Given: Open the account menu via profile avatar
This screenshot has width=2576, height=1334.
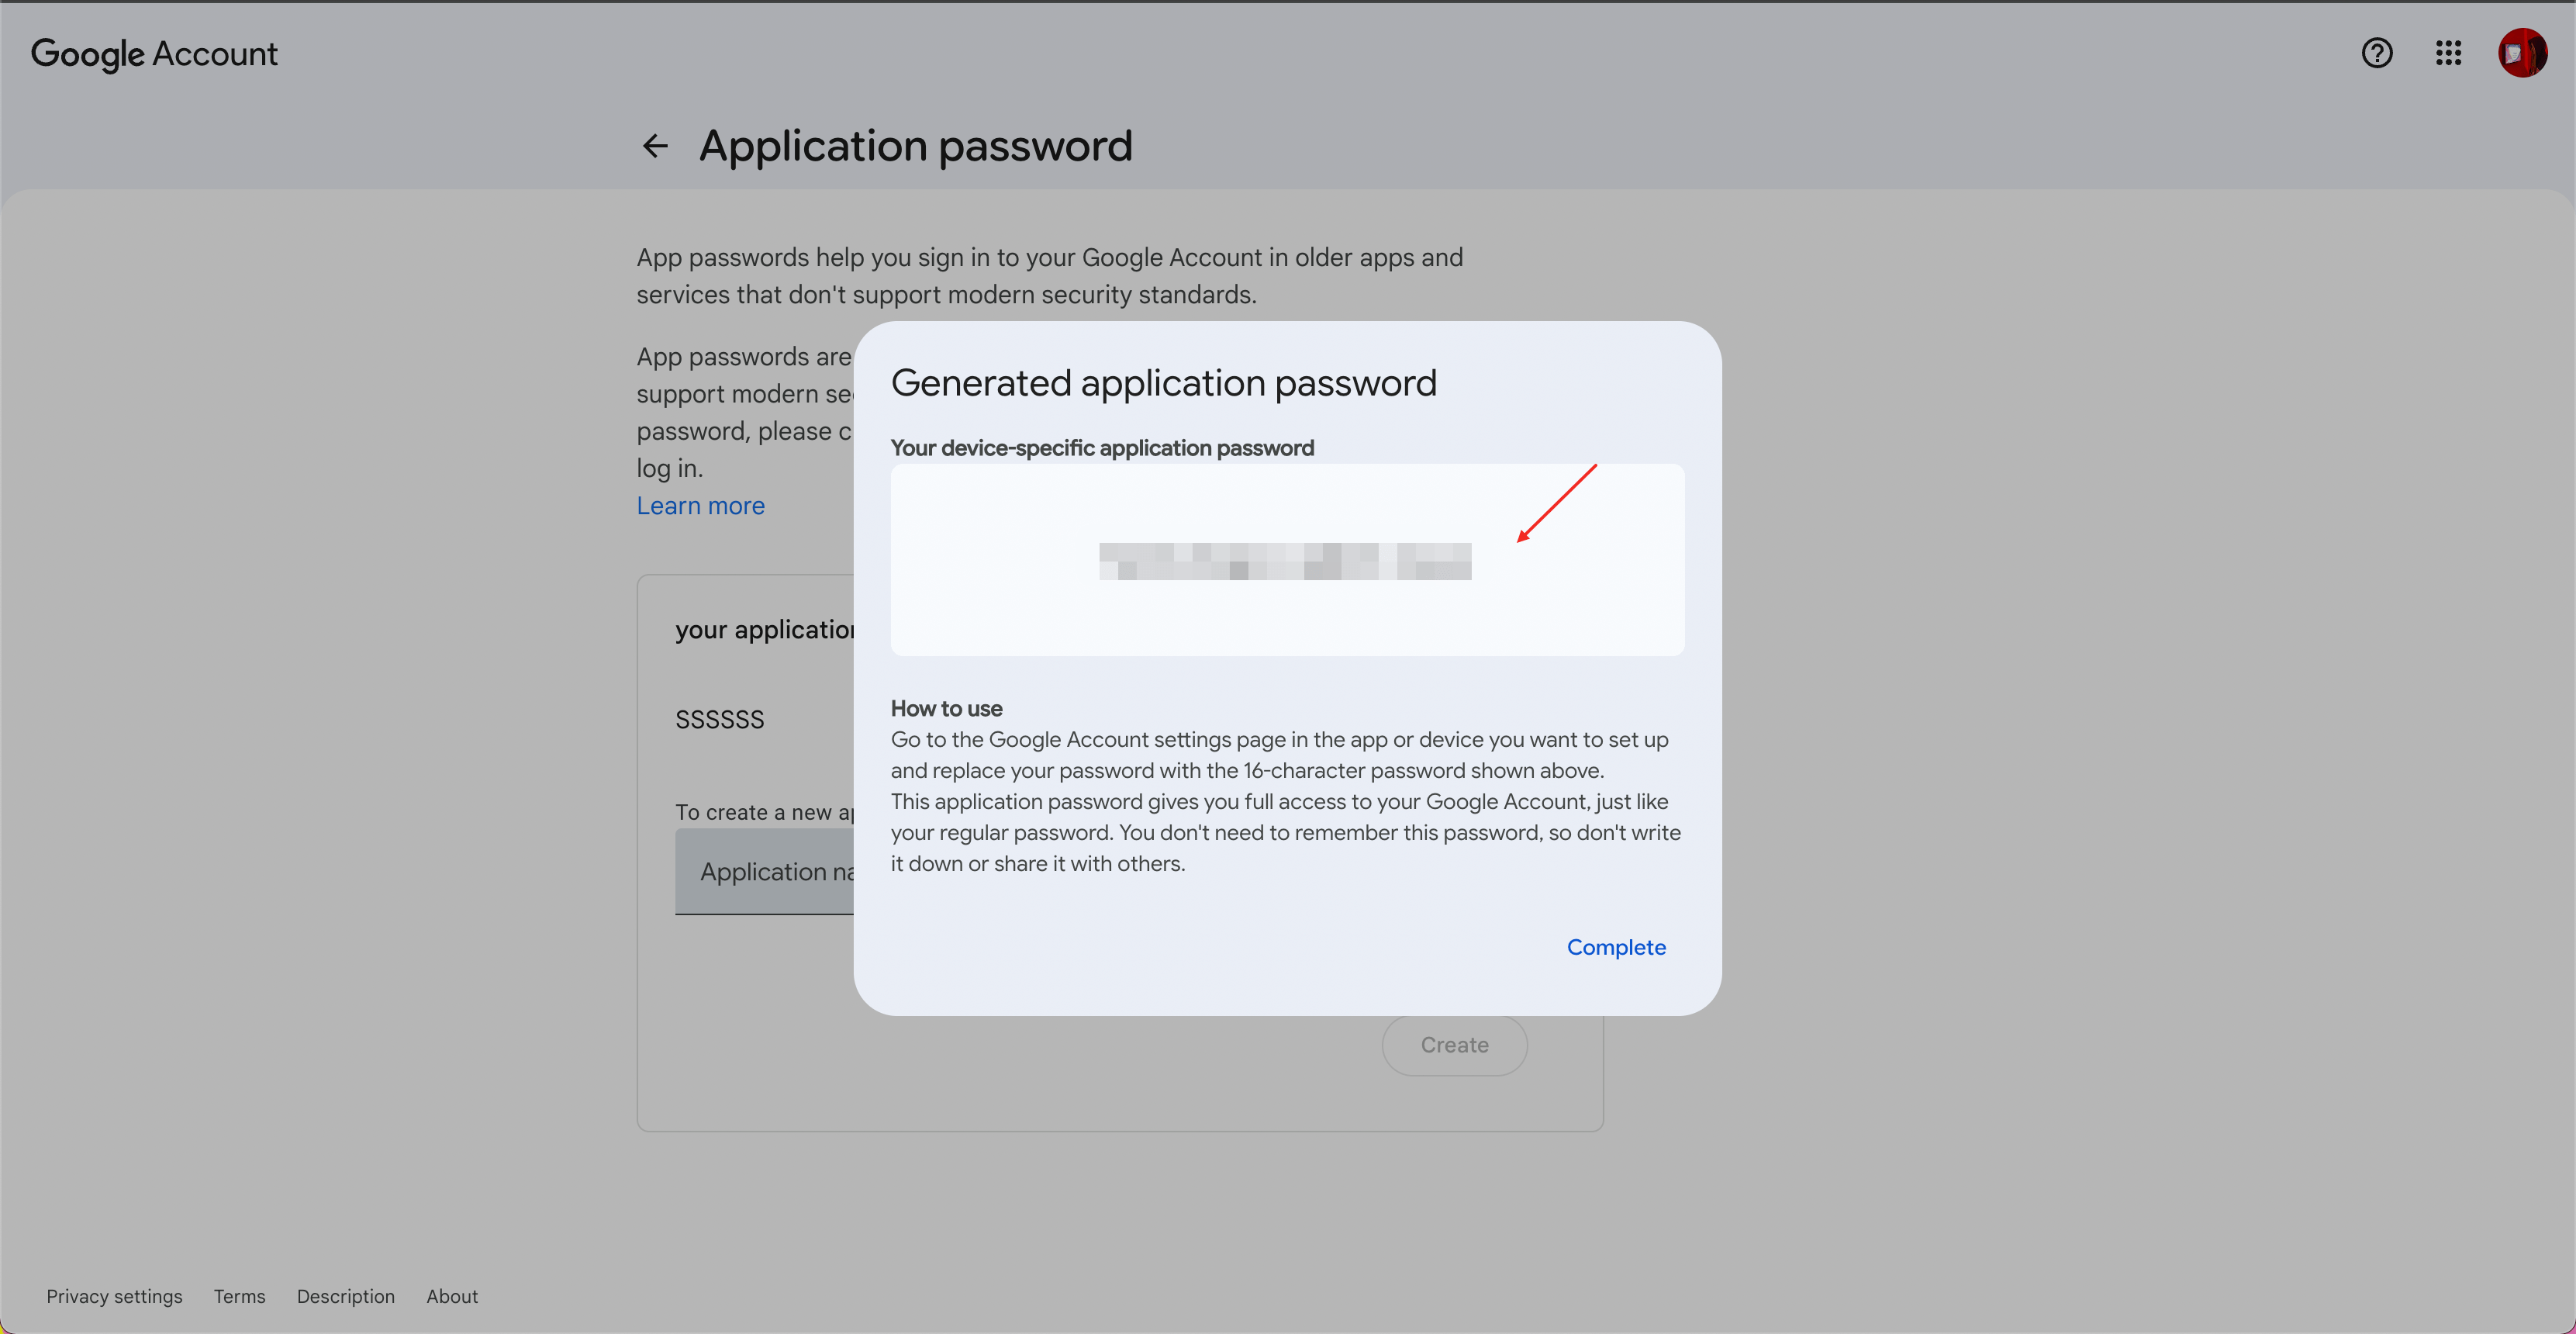Looking at the screenshot, I should click(2523, 53).
